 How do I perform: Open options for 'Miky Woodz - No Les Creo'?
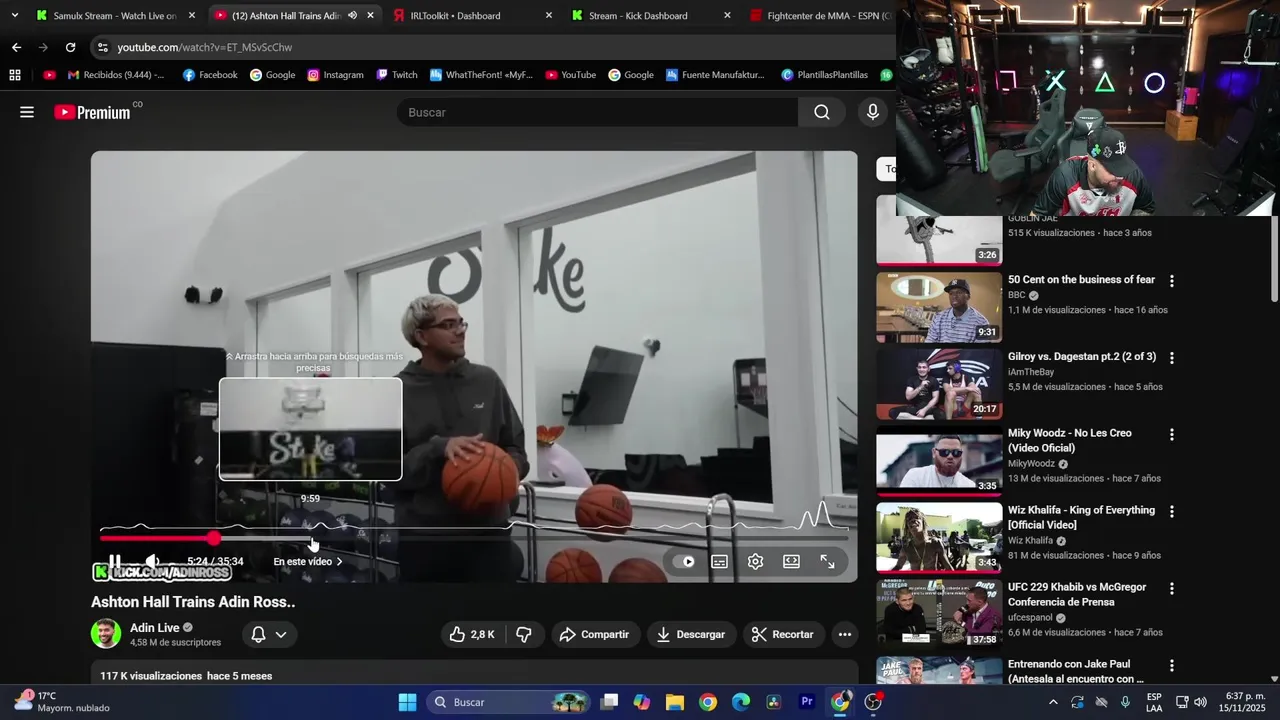pos(1172,435)
